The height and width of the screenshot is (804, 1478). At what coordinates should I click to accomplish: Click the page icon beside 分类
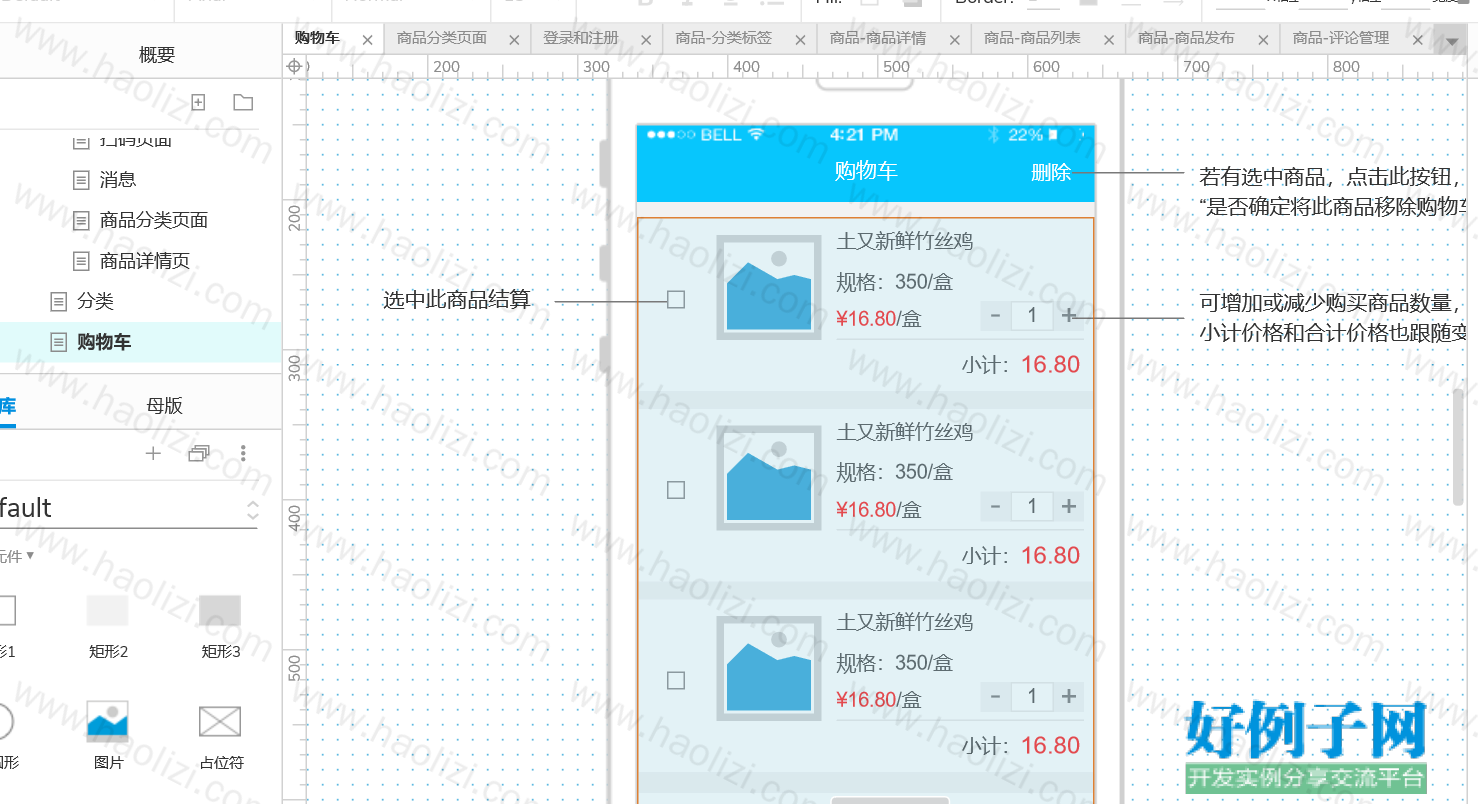[59, 301]
